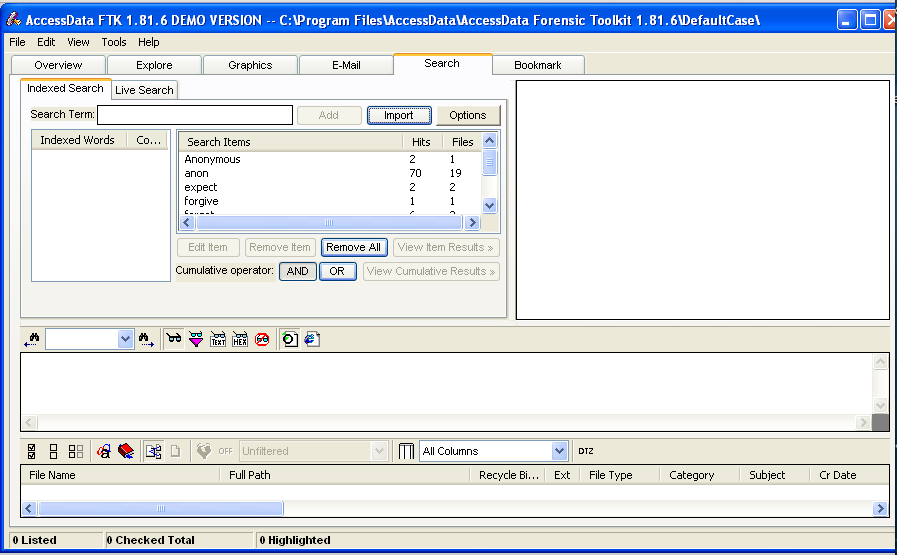This screenshot has width=897, height=555.
Task: Click the Indexed Words column header
Action: click(79, 140)
